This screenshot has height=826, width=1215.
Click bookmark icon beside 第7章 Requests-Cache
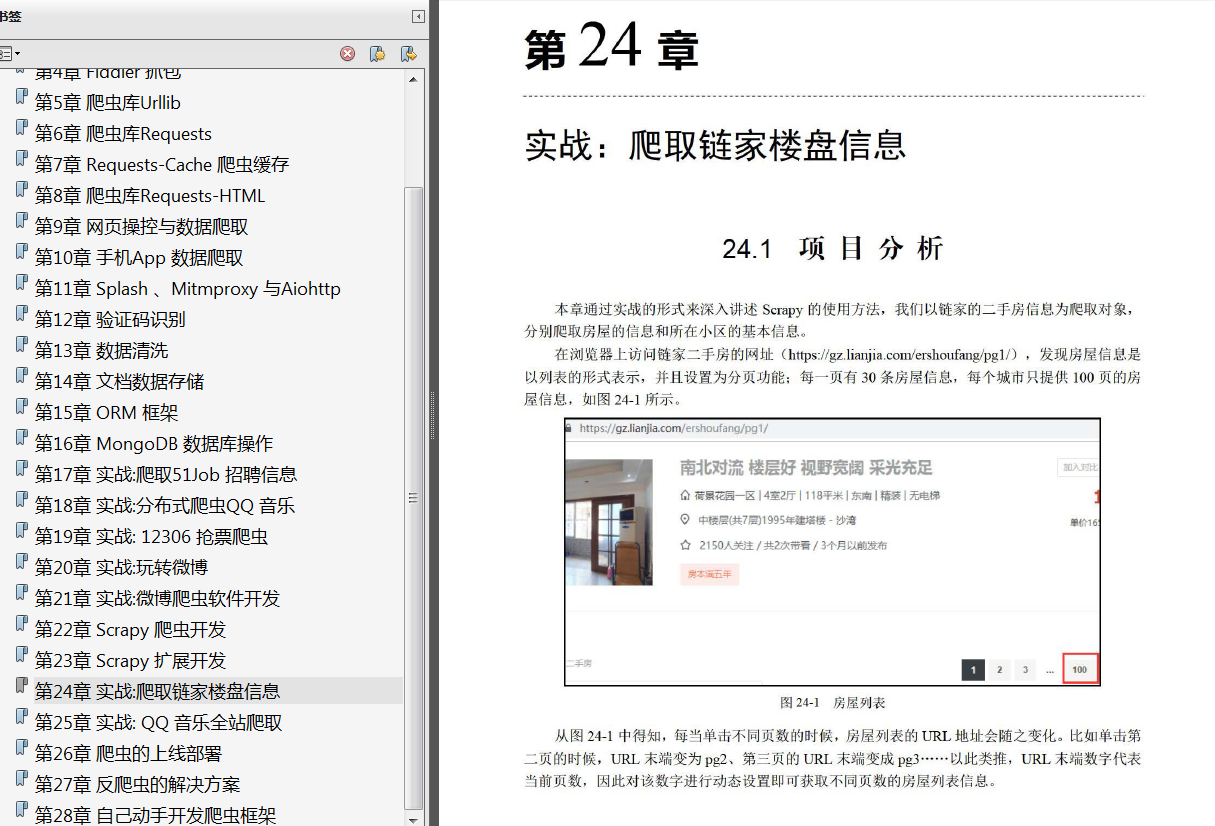click(x=21, y=160)
